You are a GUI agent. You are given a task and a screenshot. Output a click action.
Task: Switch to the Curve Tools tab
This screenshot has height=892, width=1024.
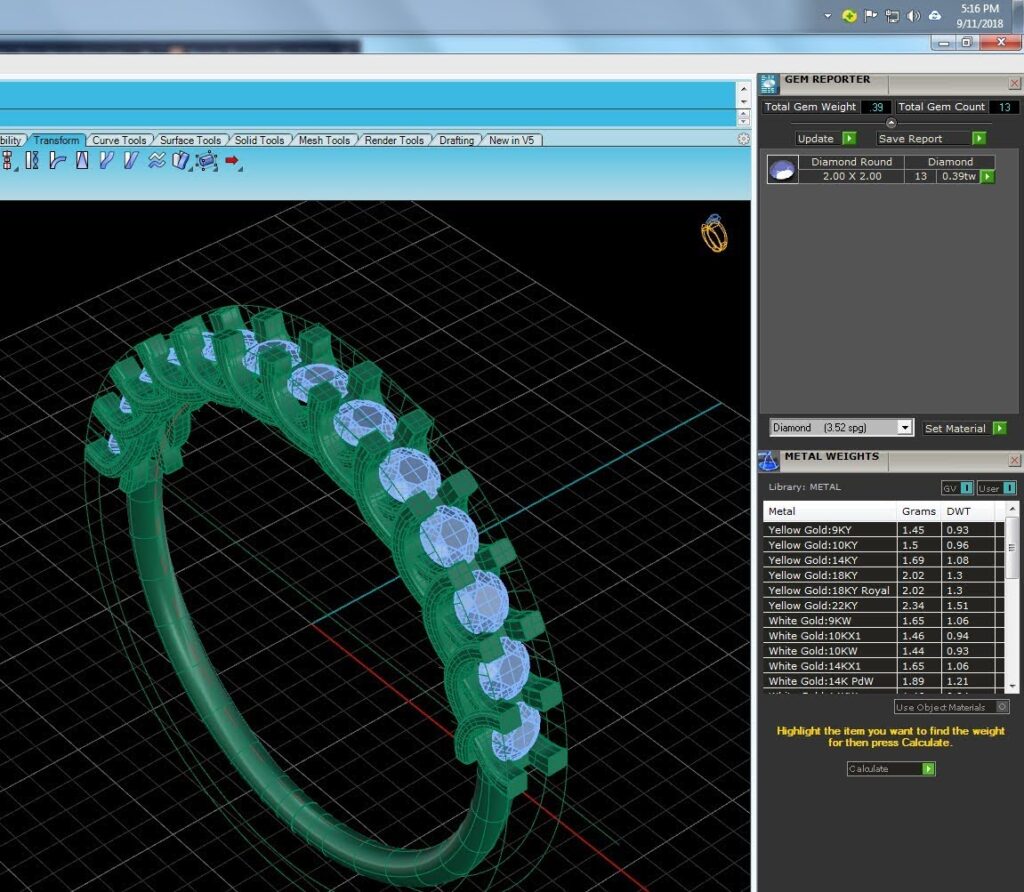point(119,140)
